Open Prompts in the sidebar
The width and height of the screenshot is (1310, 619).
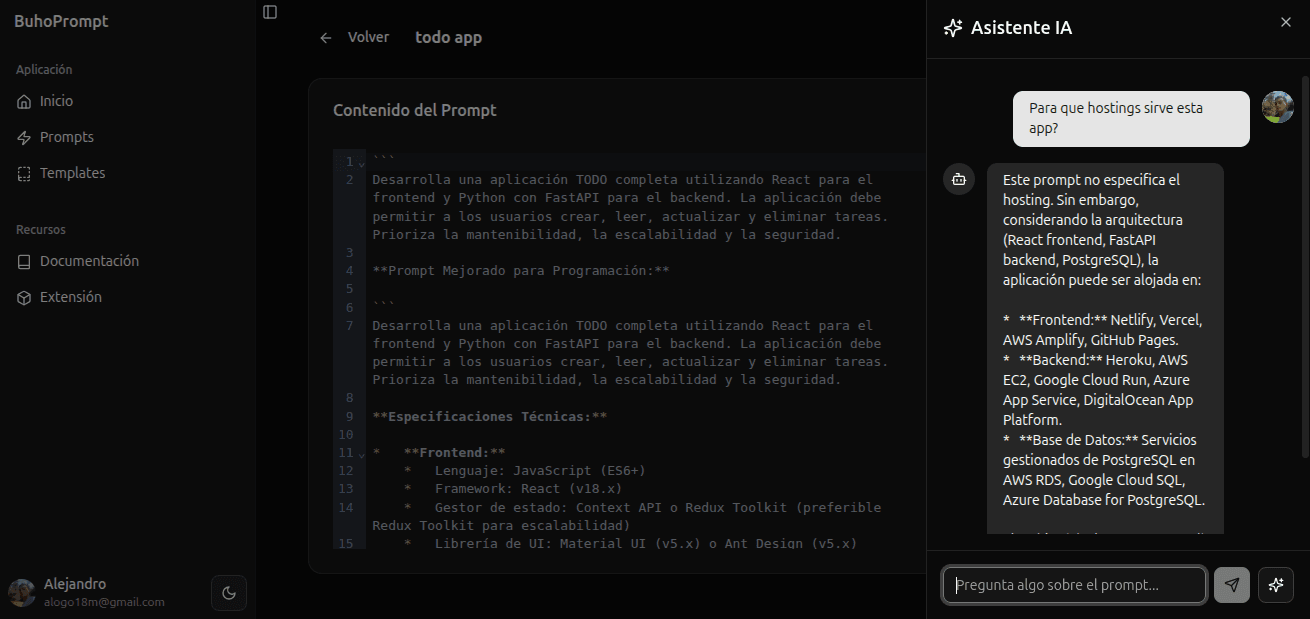(128, 137)
